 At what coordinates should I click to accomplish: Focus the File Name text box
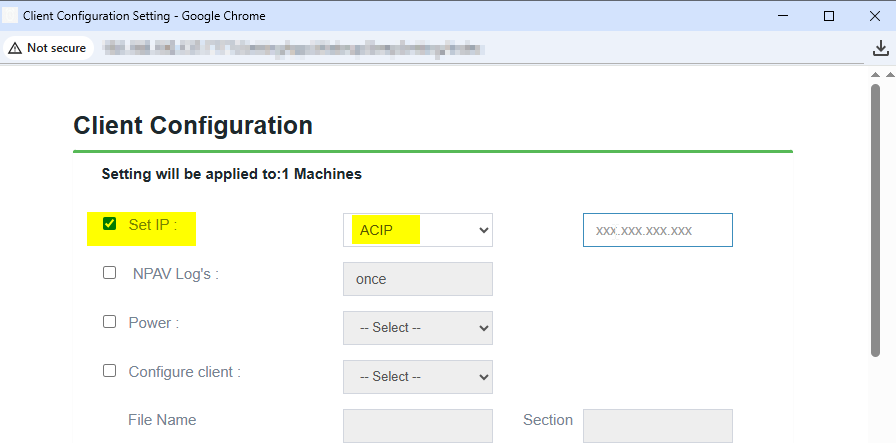point(418,425)
